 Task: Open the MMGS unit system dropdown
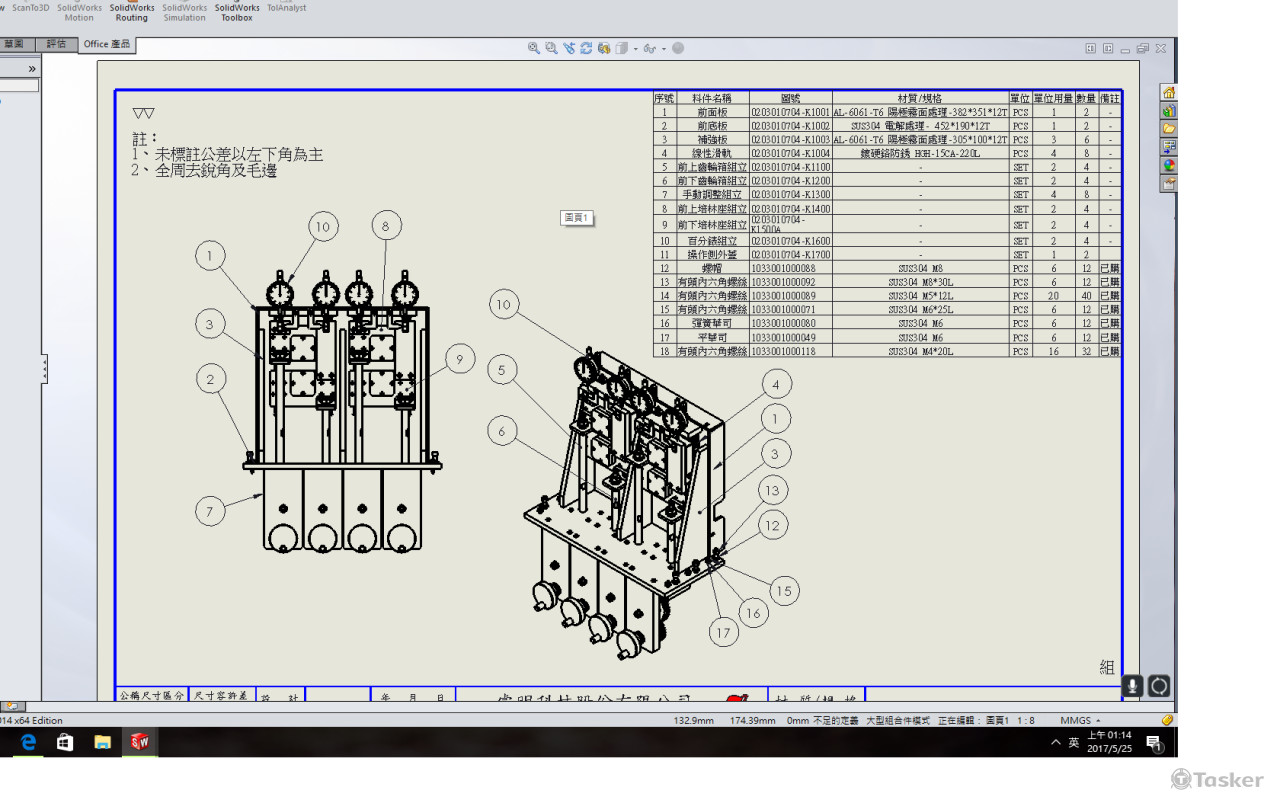[x=1081, y=720]
